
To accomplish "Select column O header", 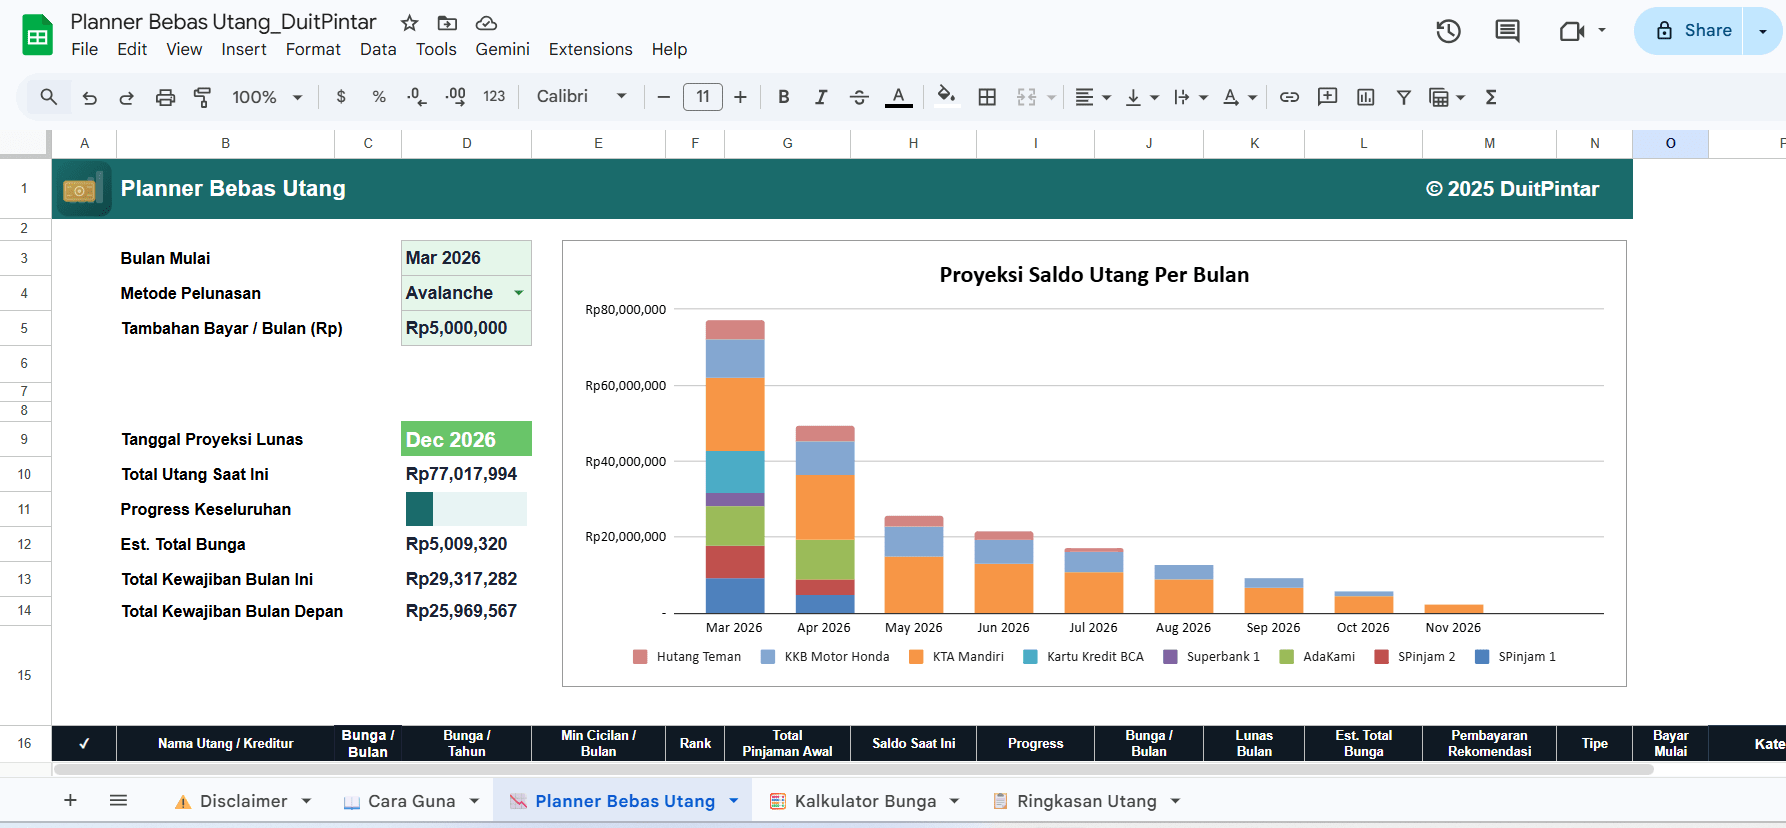I will click(x=1670, y=143).
